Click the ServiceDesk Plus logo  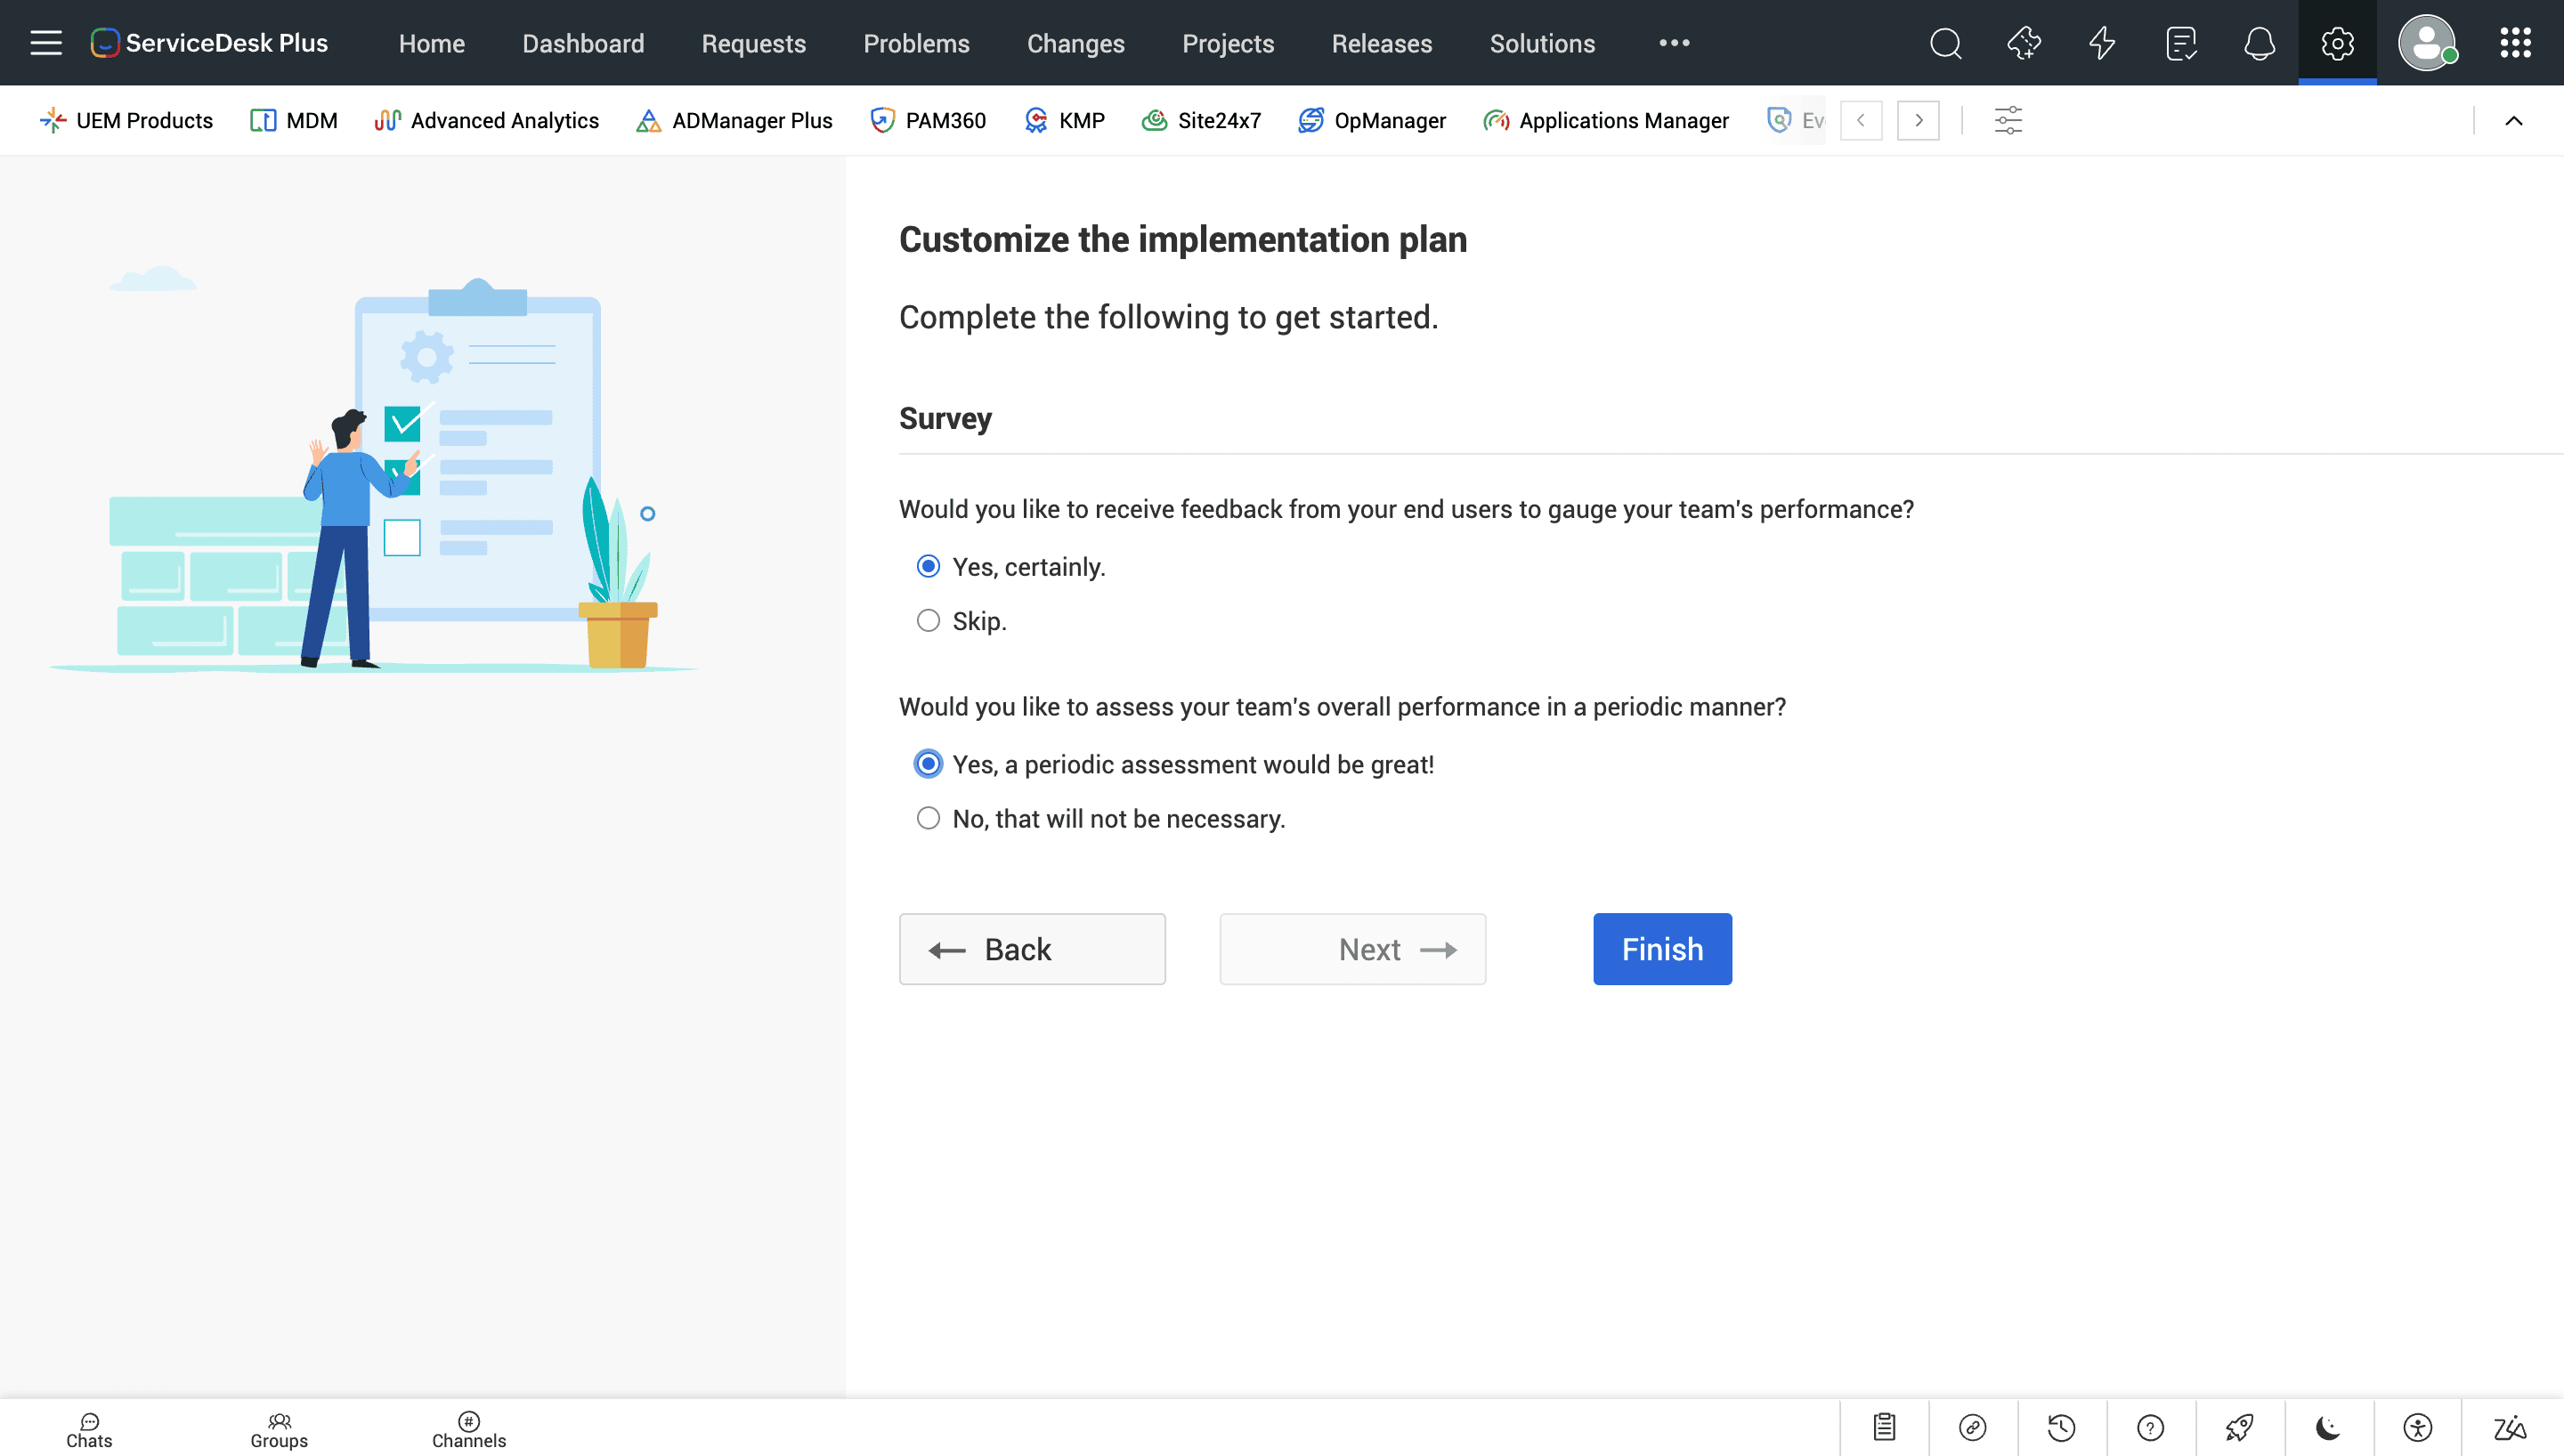click(209, 43)
